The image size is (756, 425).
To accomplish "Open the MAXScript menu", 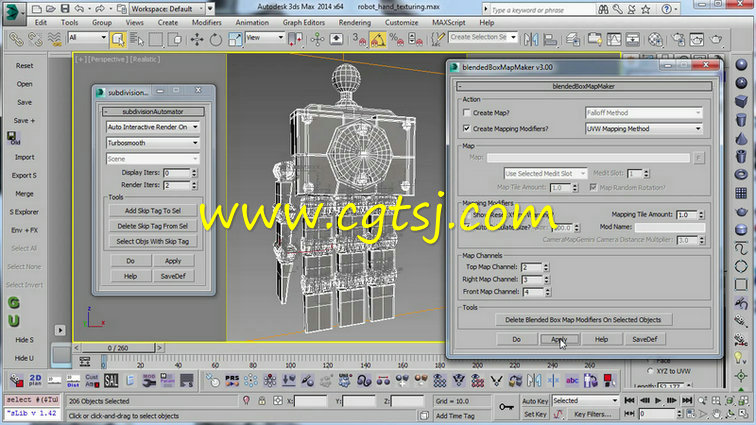I will coord(449,23).
